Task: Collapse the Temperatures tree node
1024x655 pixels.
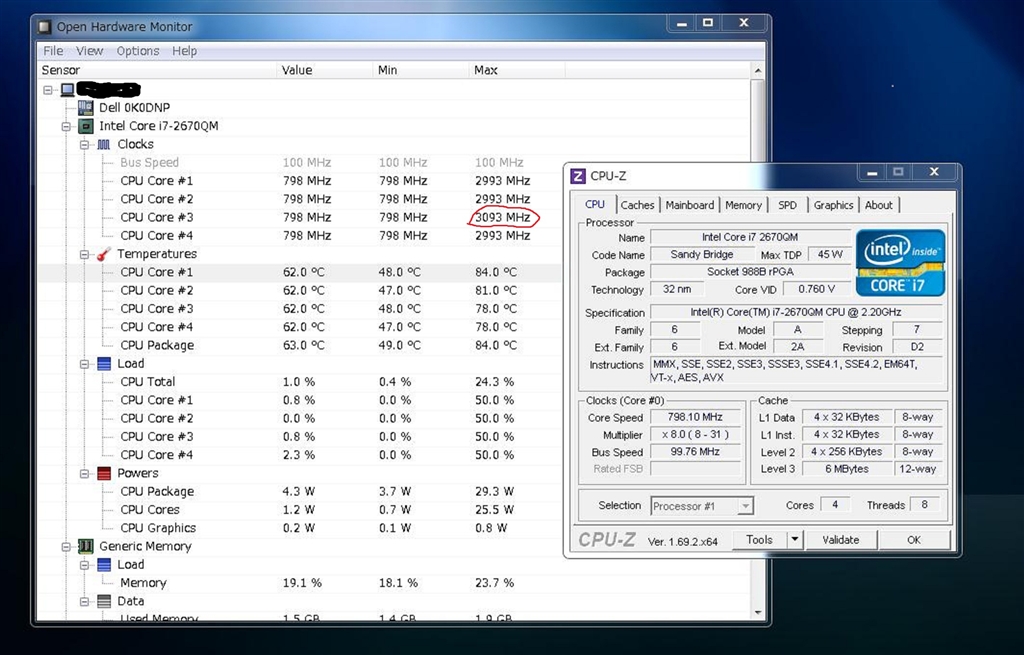Action: (x=85, y=254)
